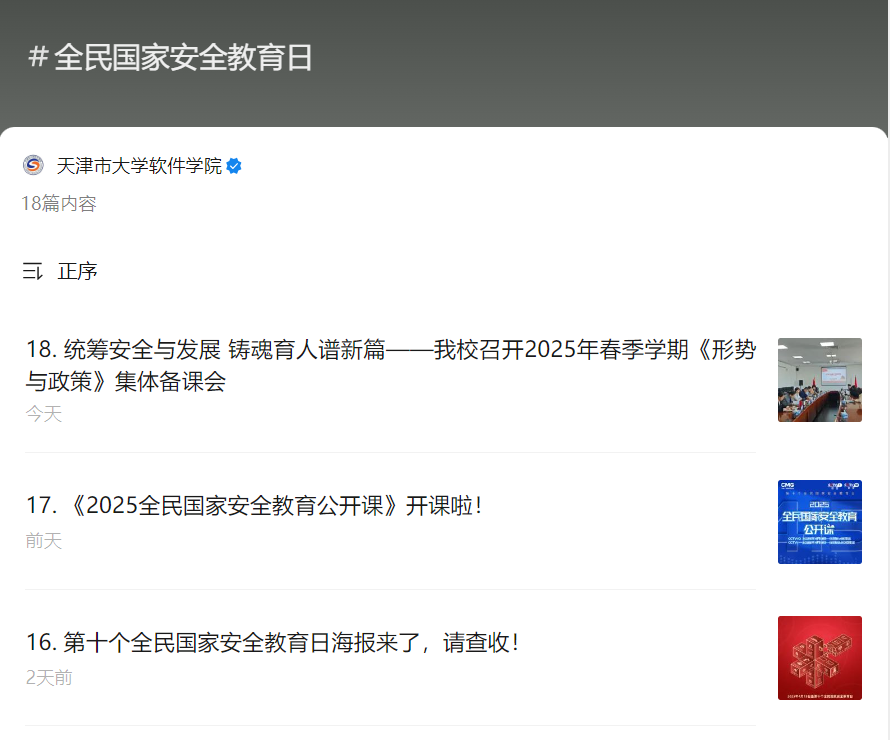Open the meeting room photo thumbnail
Viewport: 890px width, 740px height.
click(x=819, y=380)
